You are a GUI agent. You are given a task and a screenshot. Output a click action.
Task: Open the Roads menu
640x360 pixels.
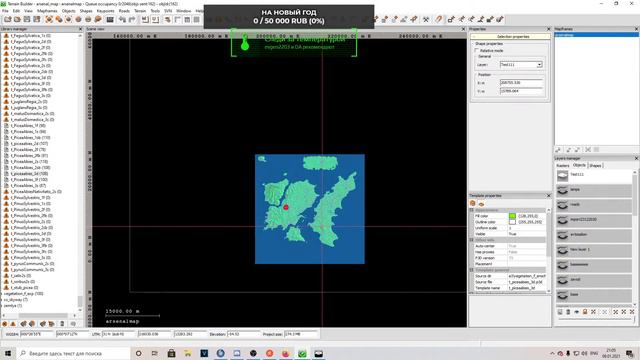124,11
